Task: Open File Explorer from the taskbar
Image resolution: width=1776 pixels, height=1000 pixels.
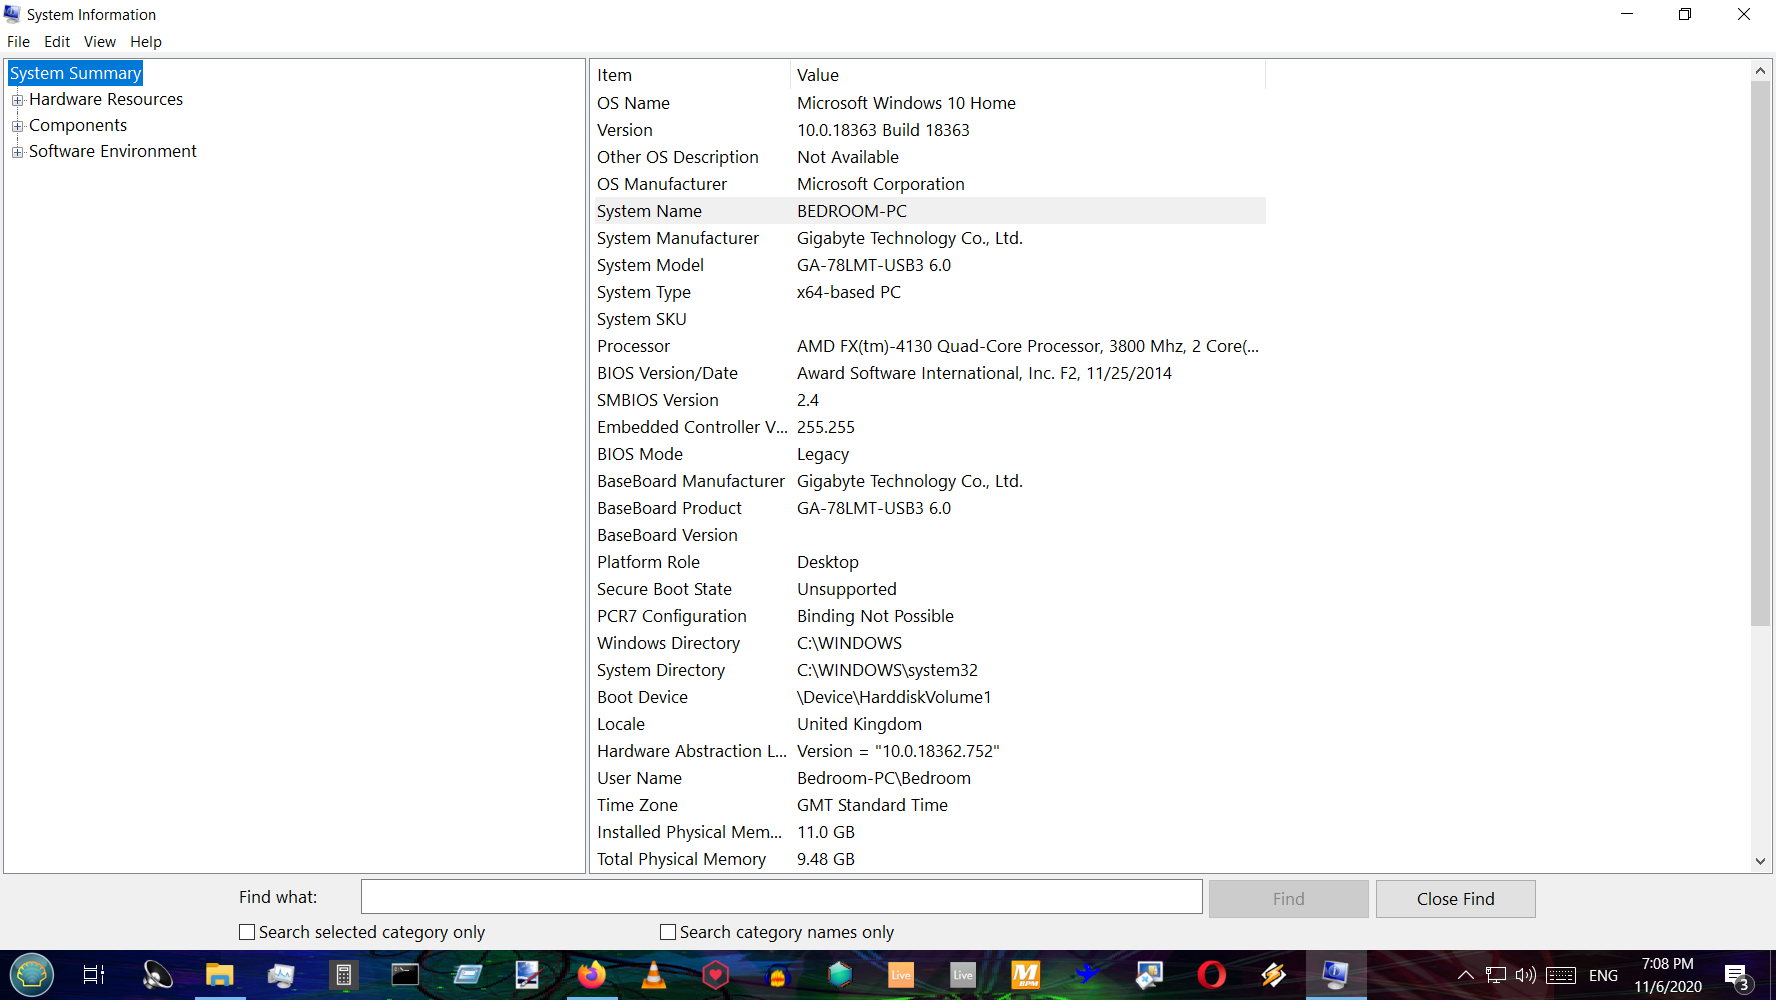Action: [219, 974]
